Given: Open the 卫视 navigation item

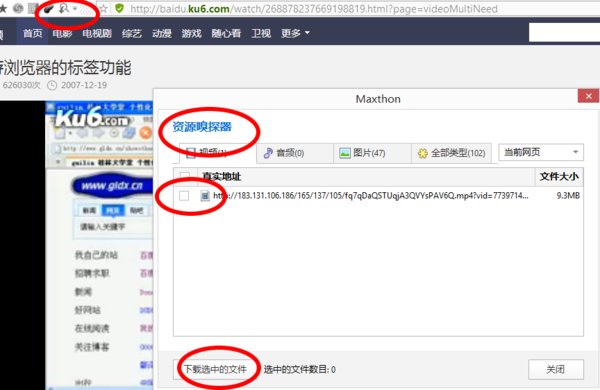Looking at the screenshot, I should 261,33.
